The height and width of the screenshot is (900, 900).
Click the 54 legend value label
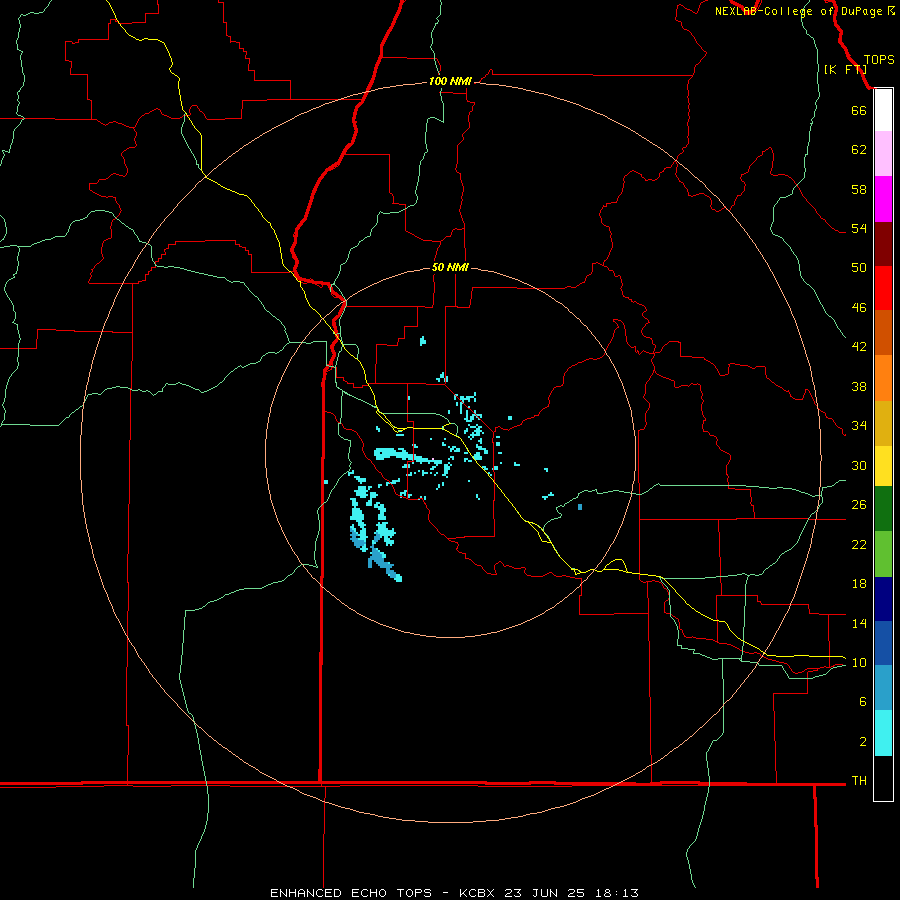[859, 228]
